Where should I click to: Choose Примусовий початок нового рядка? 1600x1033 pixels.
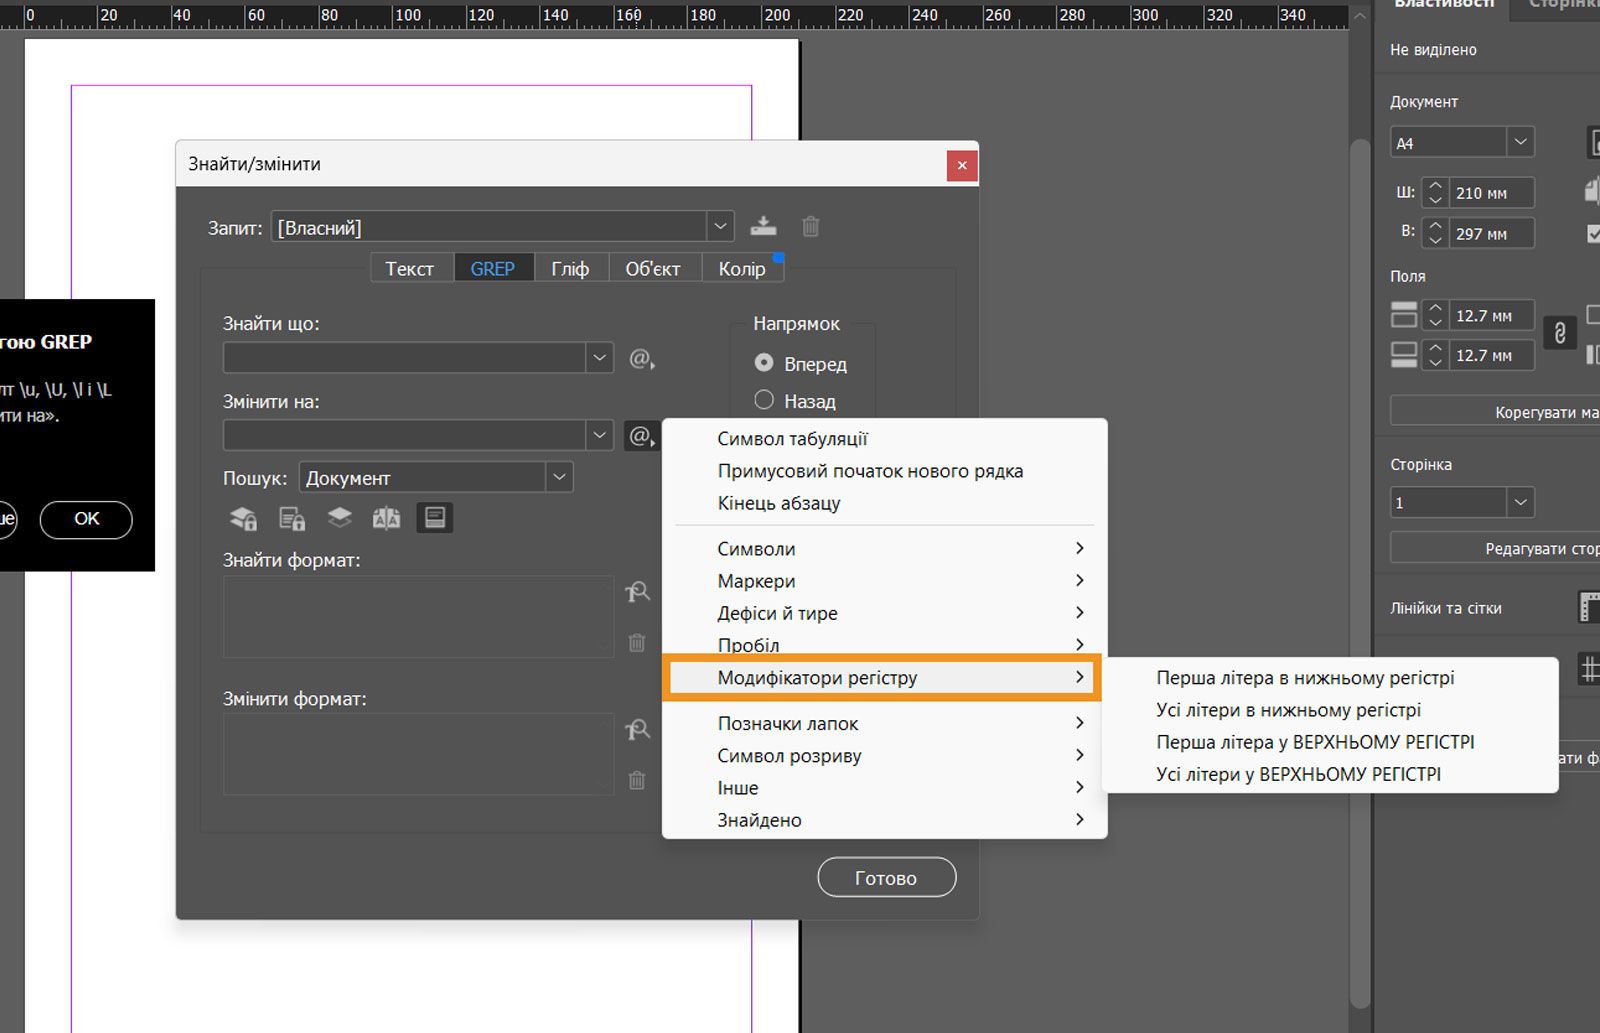885,471
